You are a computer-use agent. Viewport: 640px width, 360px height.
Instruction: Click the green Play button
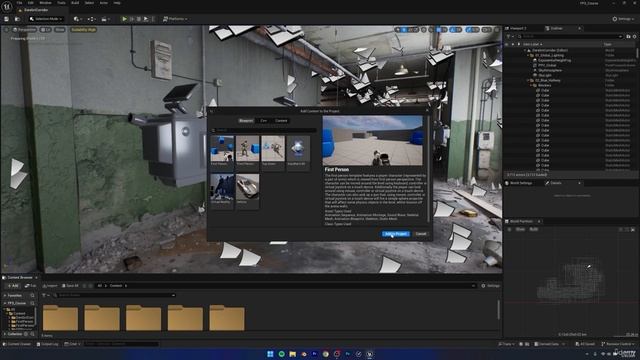point(124,19)
